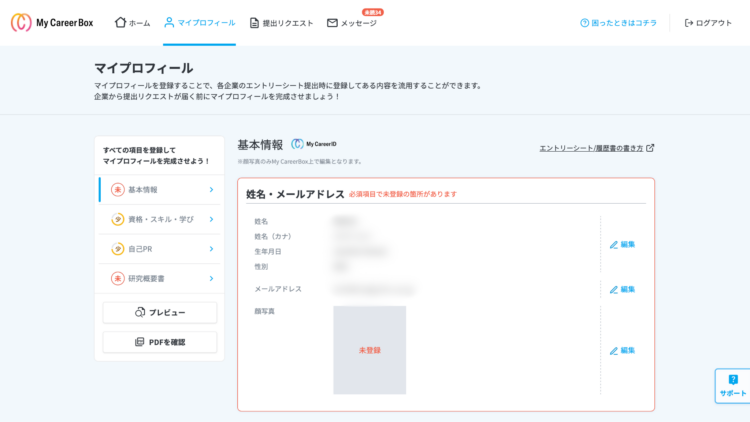Open エントリーシート/履歴書の書き方 link

click(591, 148)
